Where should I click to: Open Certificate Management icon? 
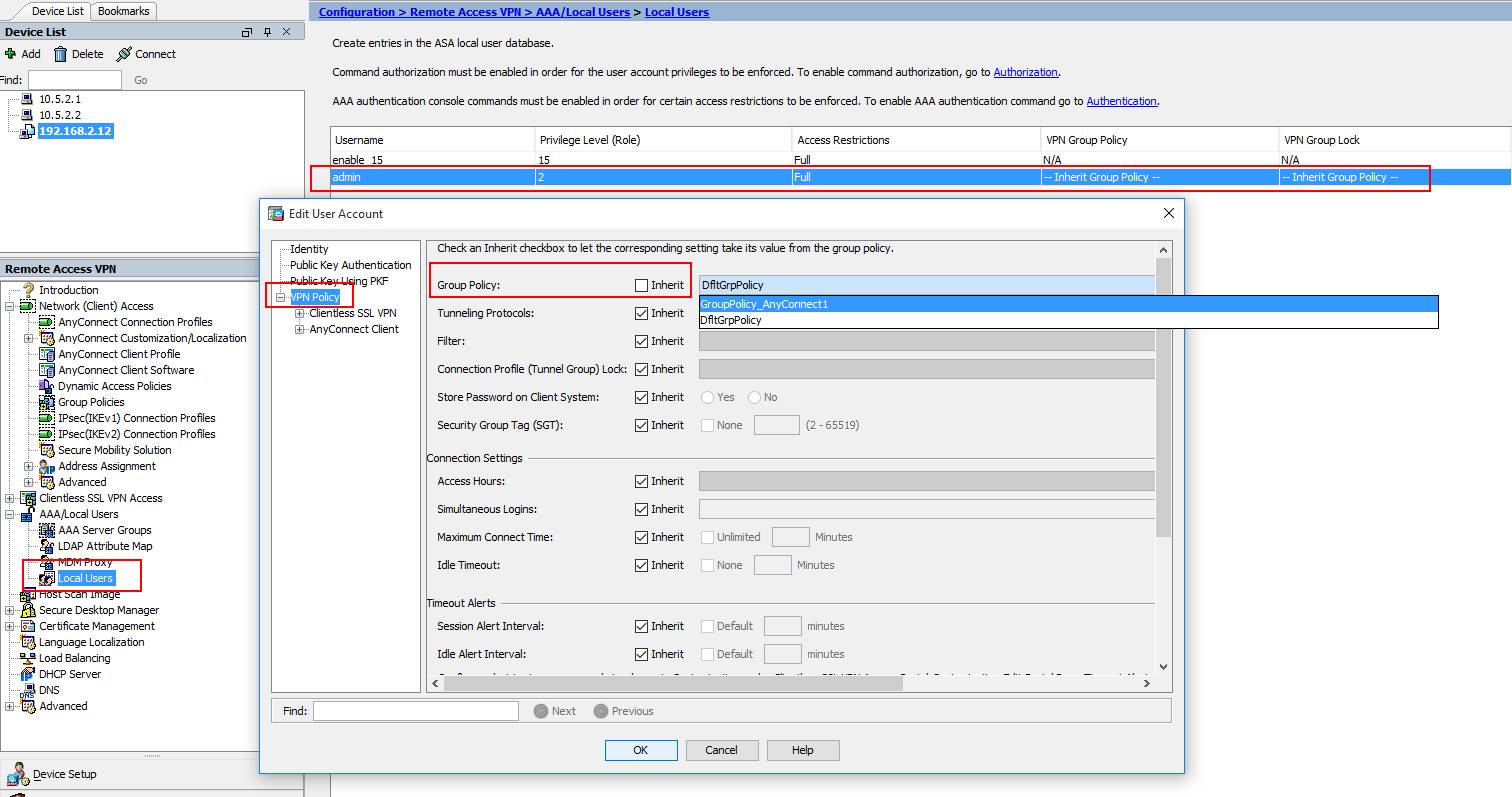click(28, 626)
